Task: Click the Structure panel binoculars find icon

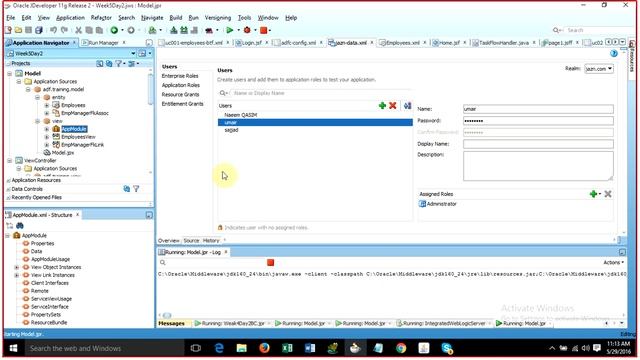Action: [20, 225]
